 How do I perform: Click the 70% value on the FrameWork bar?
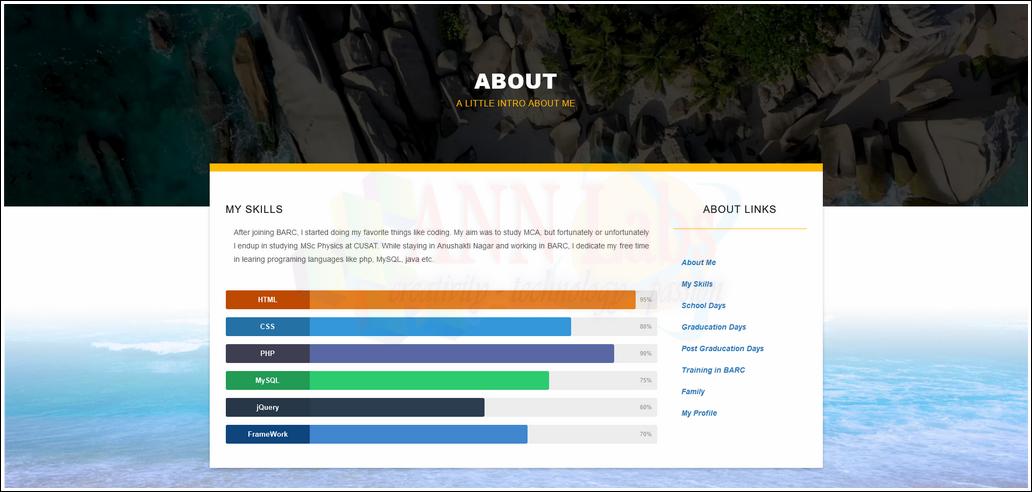tap(645, 435)
